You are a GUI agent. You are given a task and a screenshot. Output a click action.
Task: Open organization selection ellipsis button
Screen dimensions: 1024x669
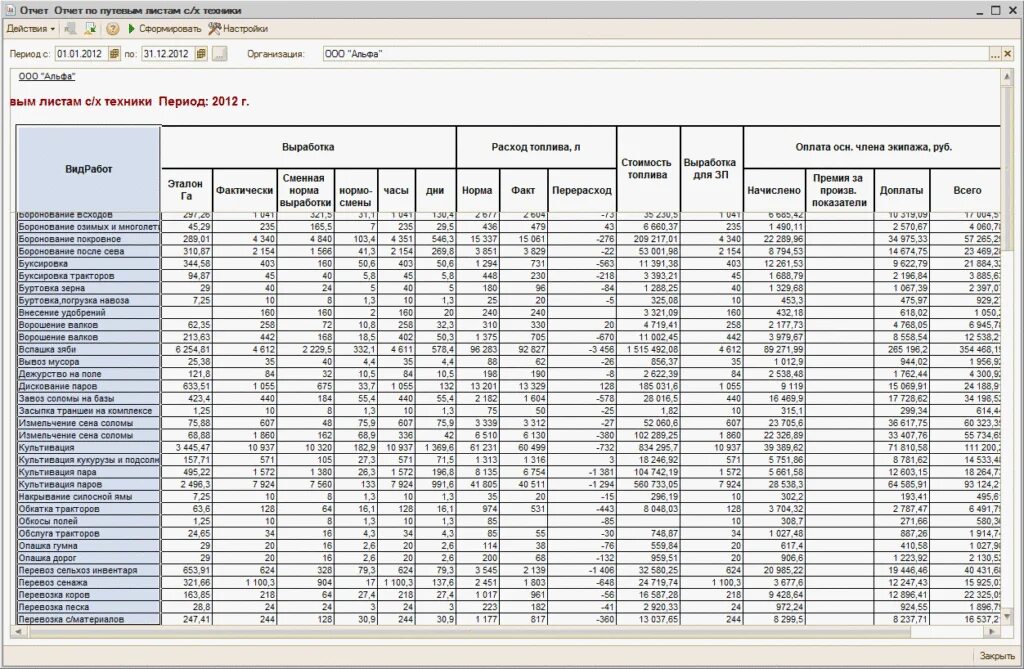[x=995, y=55]
